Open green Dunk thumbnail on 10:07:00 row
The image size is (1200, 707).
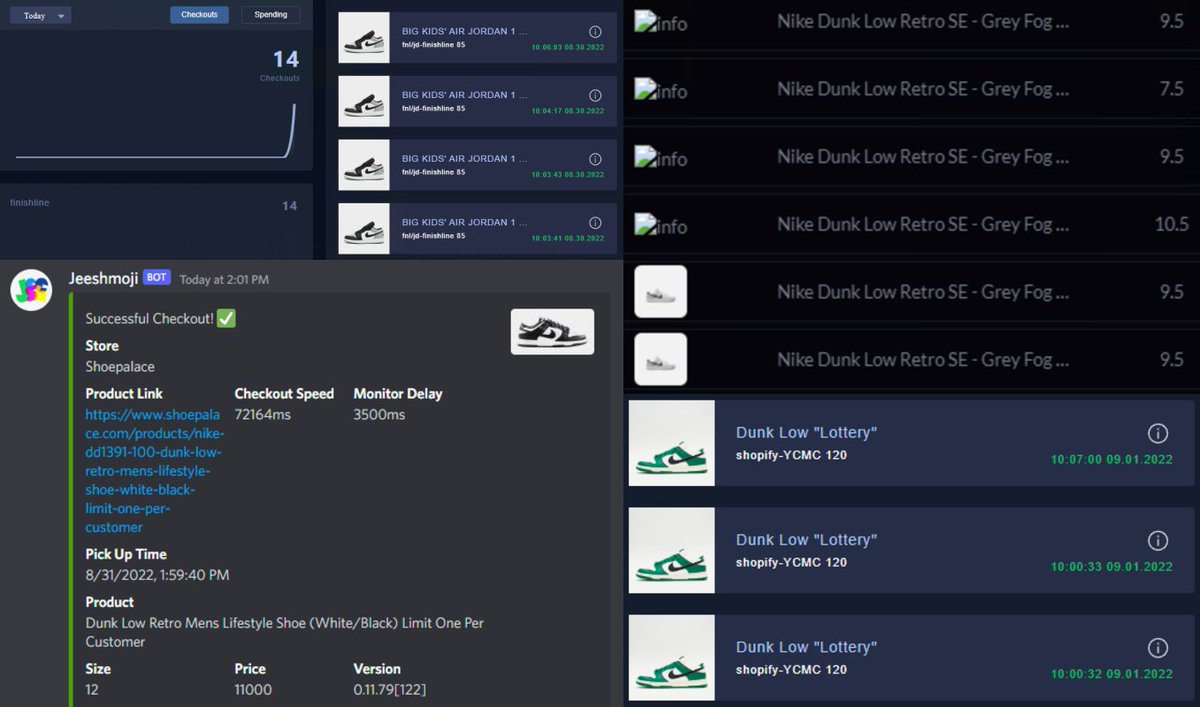[x=672, y=443]
